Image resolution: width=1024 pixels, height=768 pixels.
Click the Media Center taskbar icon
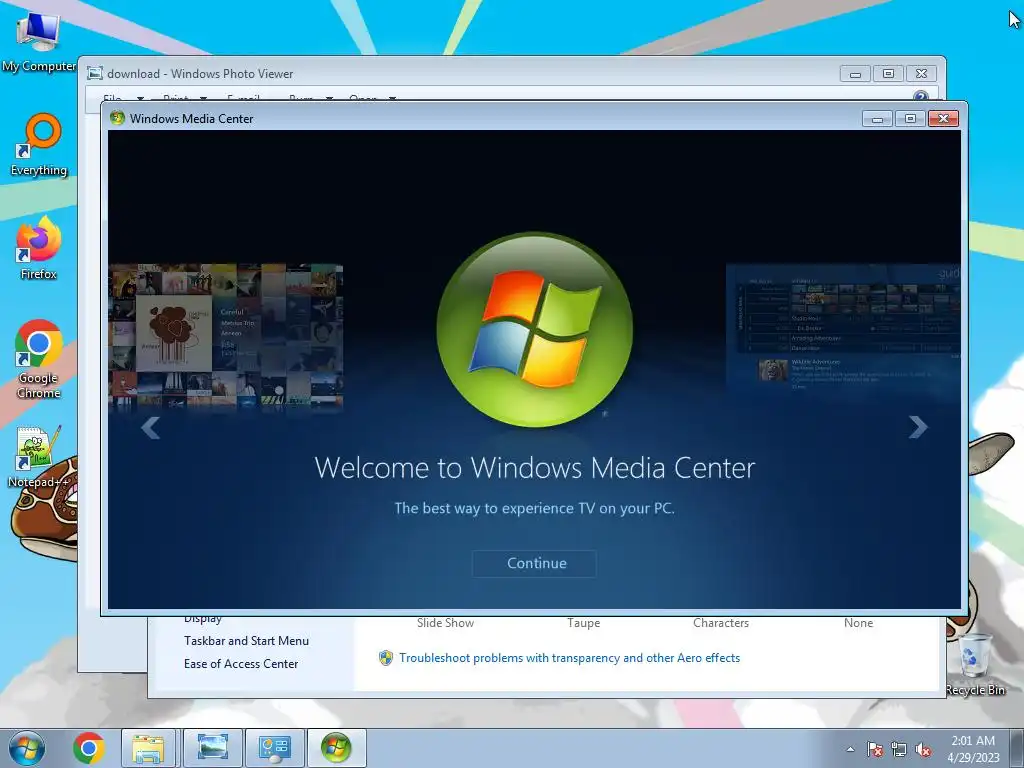point(336,748)
